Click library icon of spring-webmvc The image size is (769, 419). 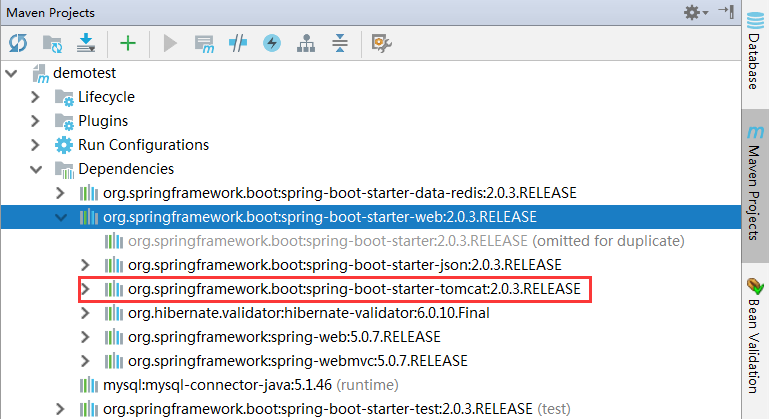[x=114, y=361]
